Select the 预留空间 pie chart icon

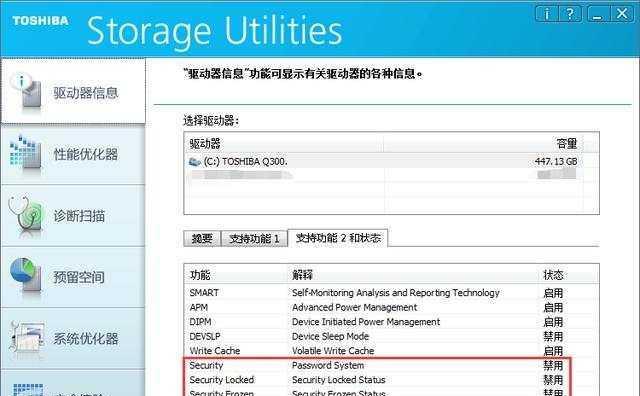25,276
